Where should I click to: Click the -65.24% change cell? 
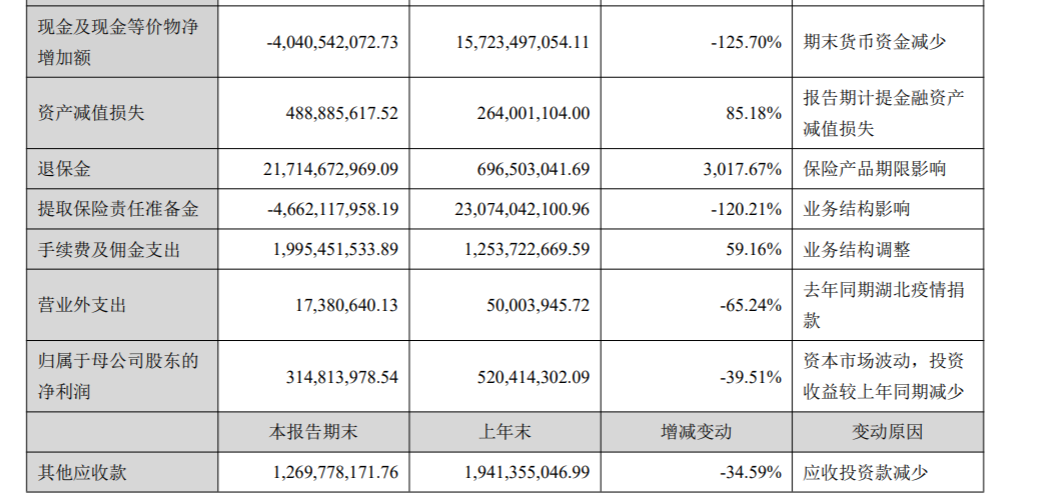coord(749,305)
